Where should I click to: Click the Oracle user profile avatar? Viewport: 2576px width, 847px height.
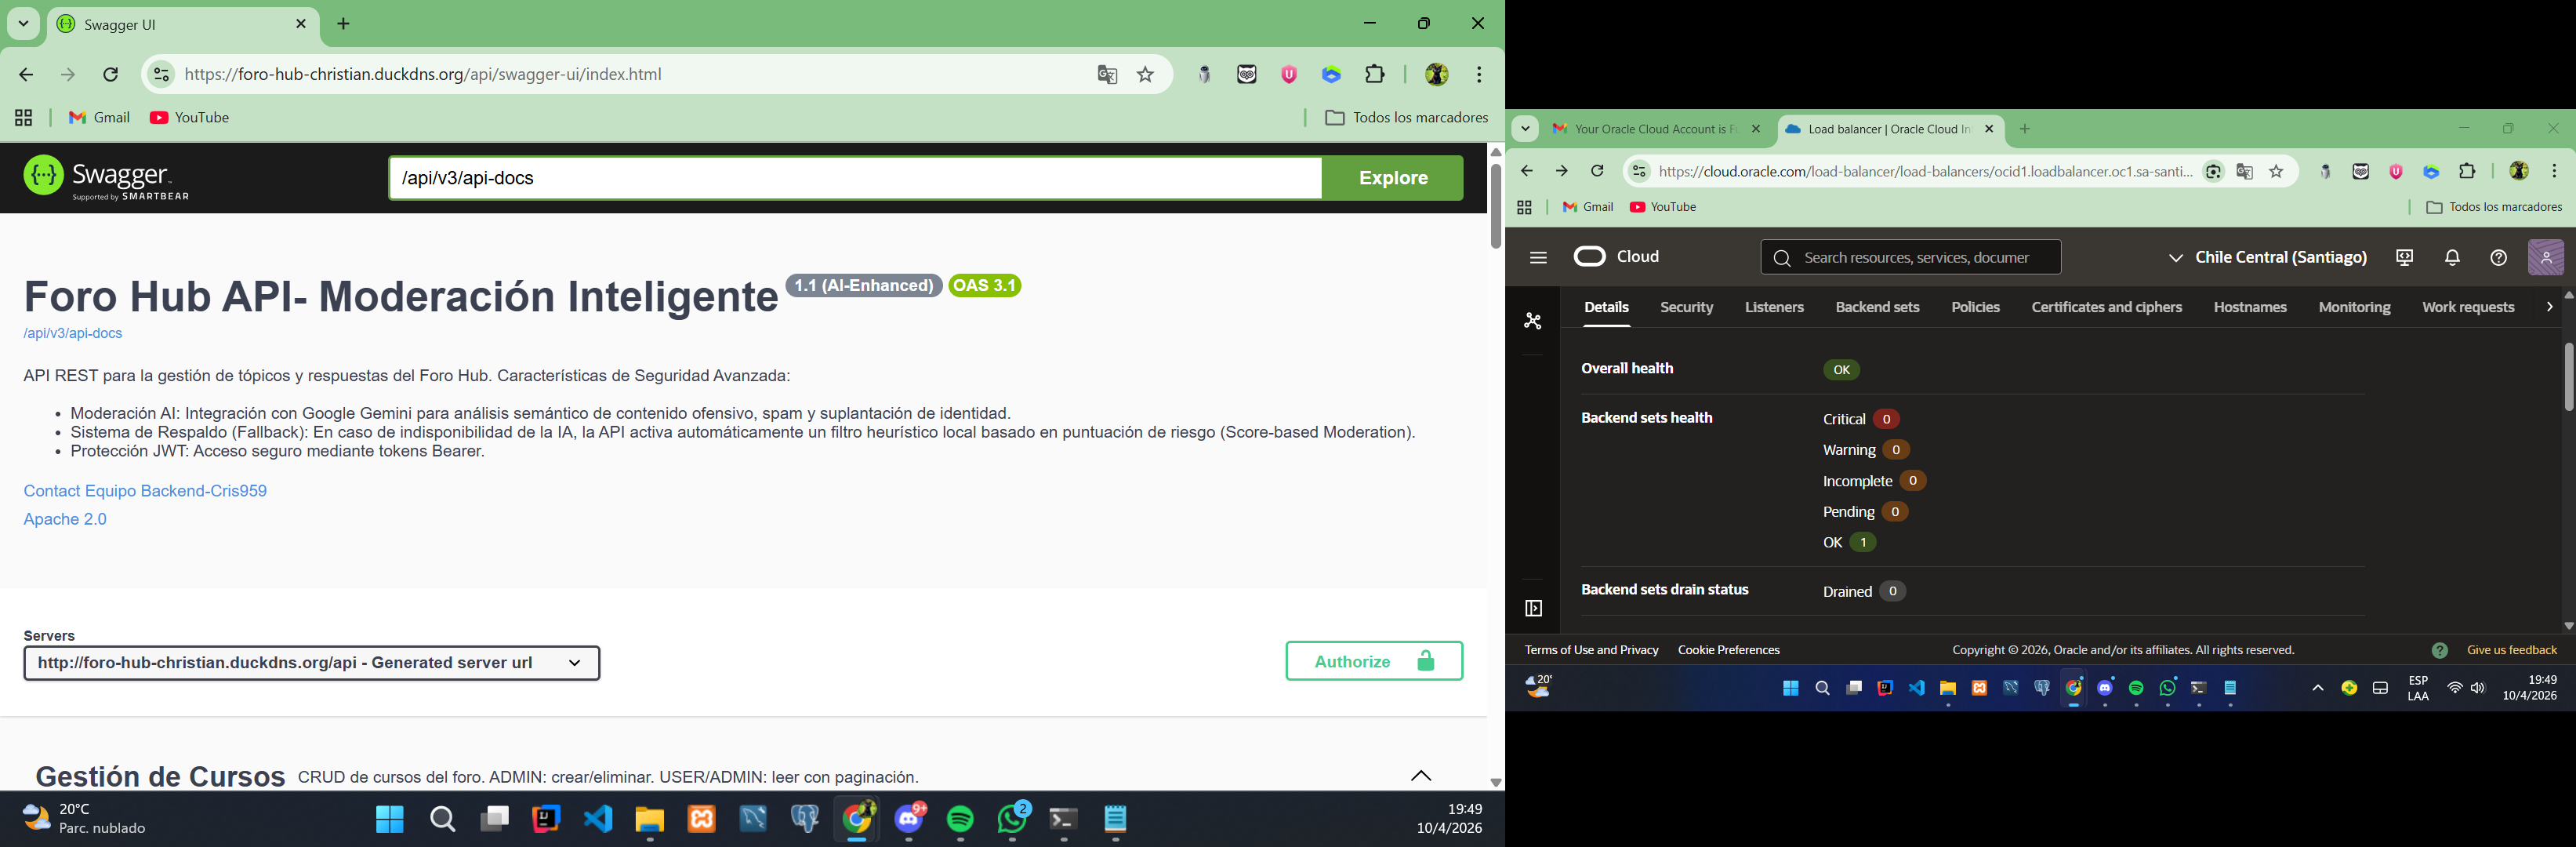pos(2545,258)
